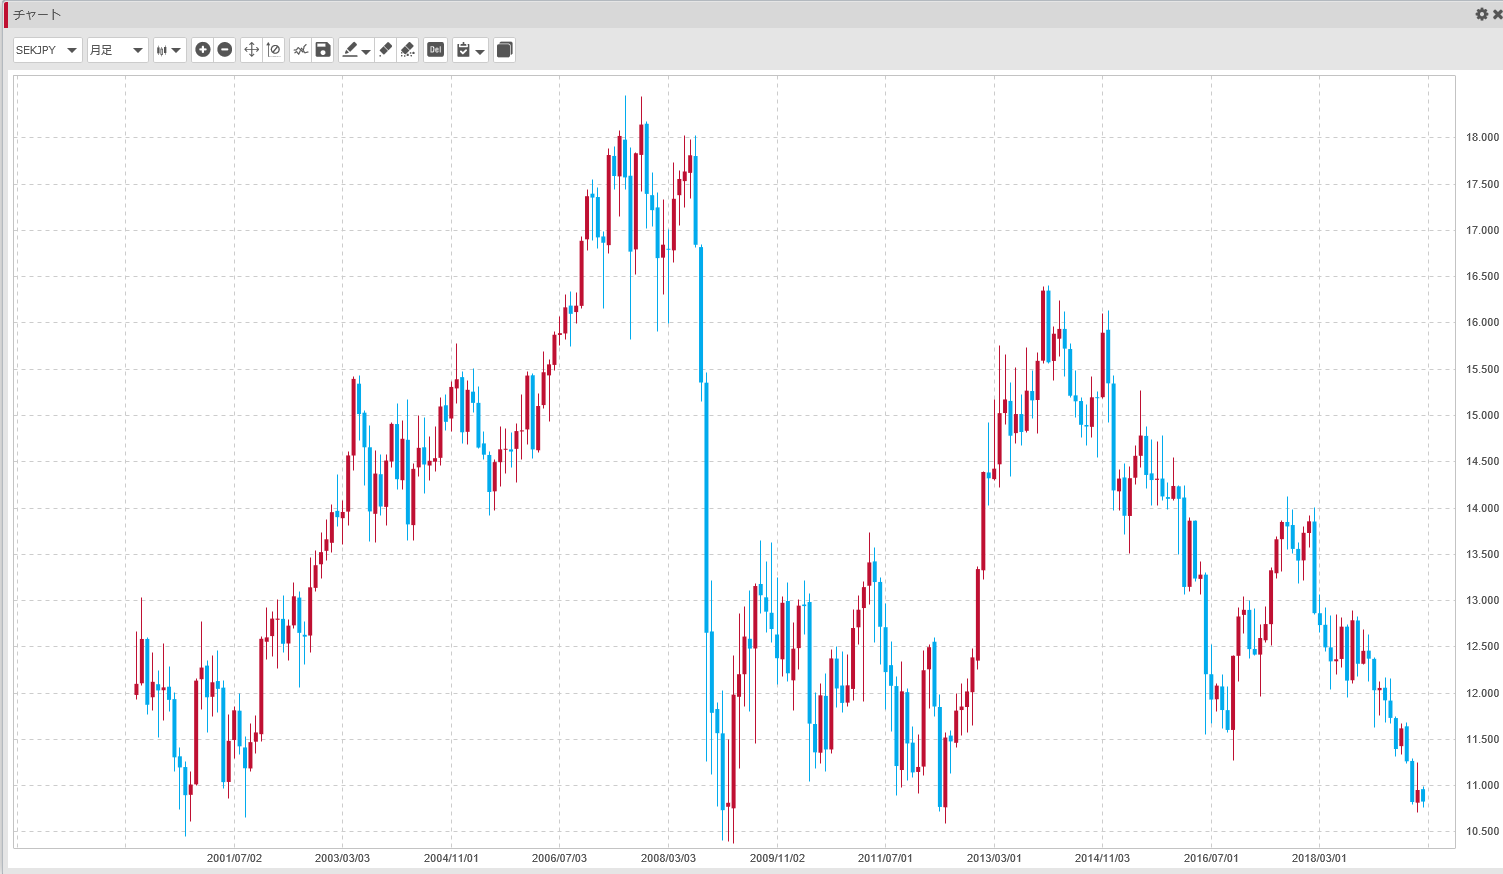Zoom in with the plus button
The image size is (1503, 874).
[x=203, y=50]
